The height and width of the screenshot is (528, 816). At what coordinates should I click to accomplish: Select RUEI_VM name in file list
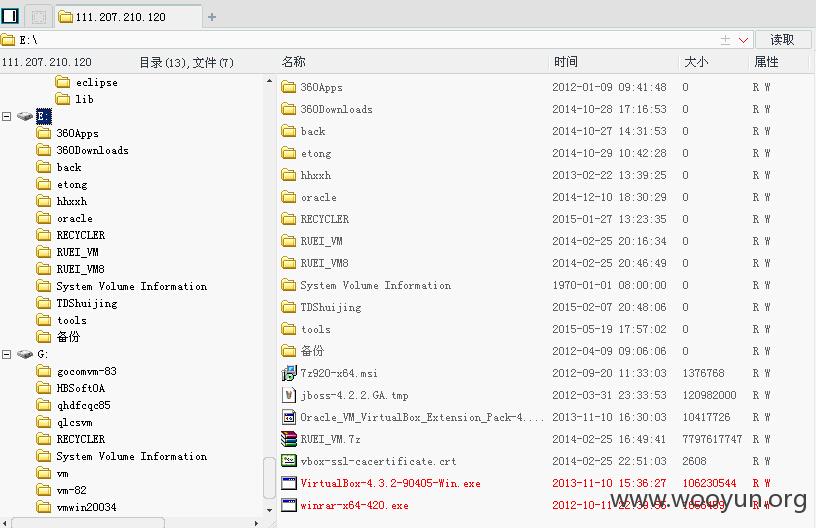tap(321, 241)
